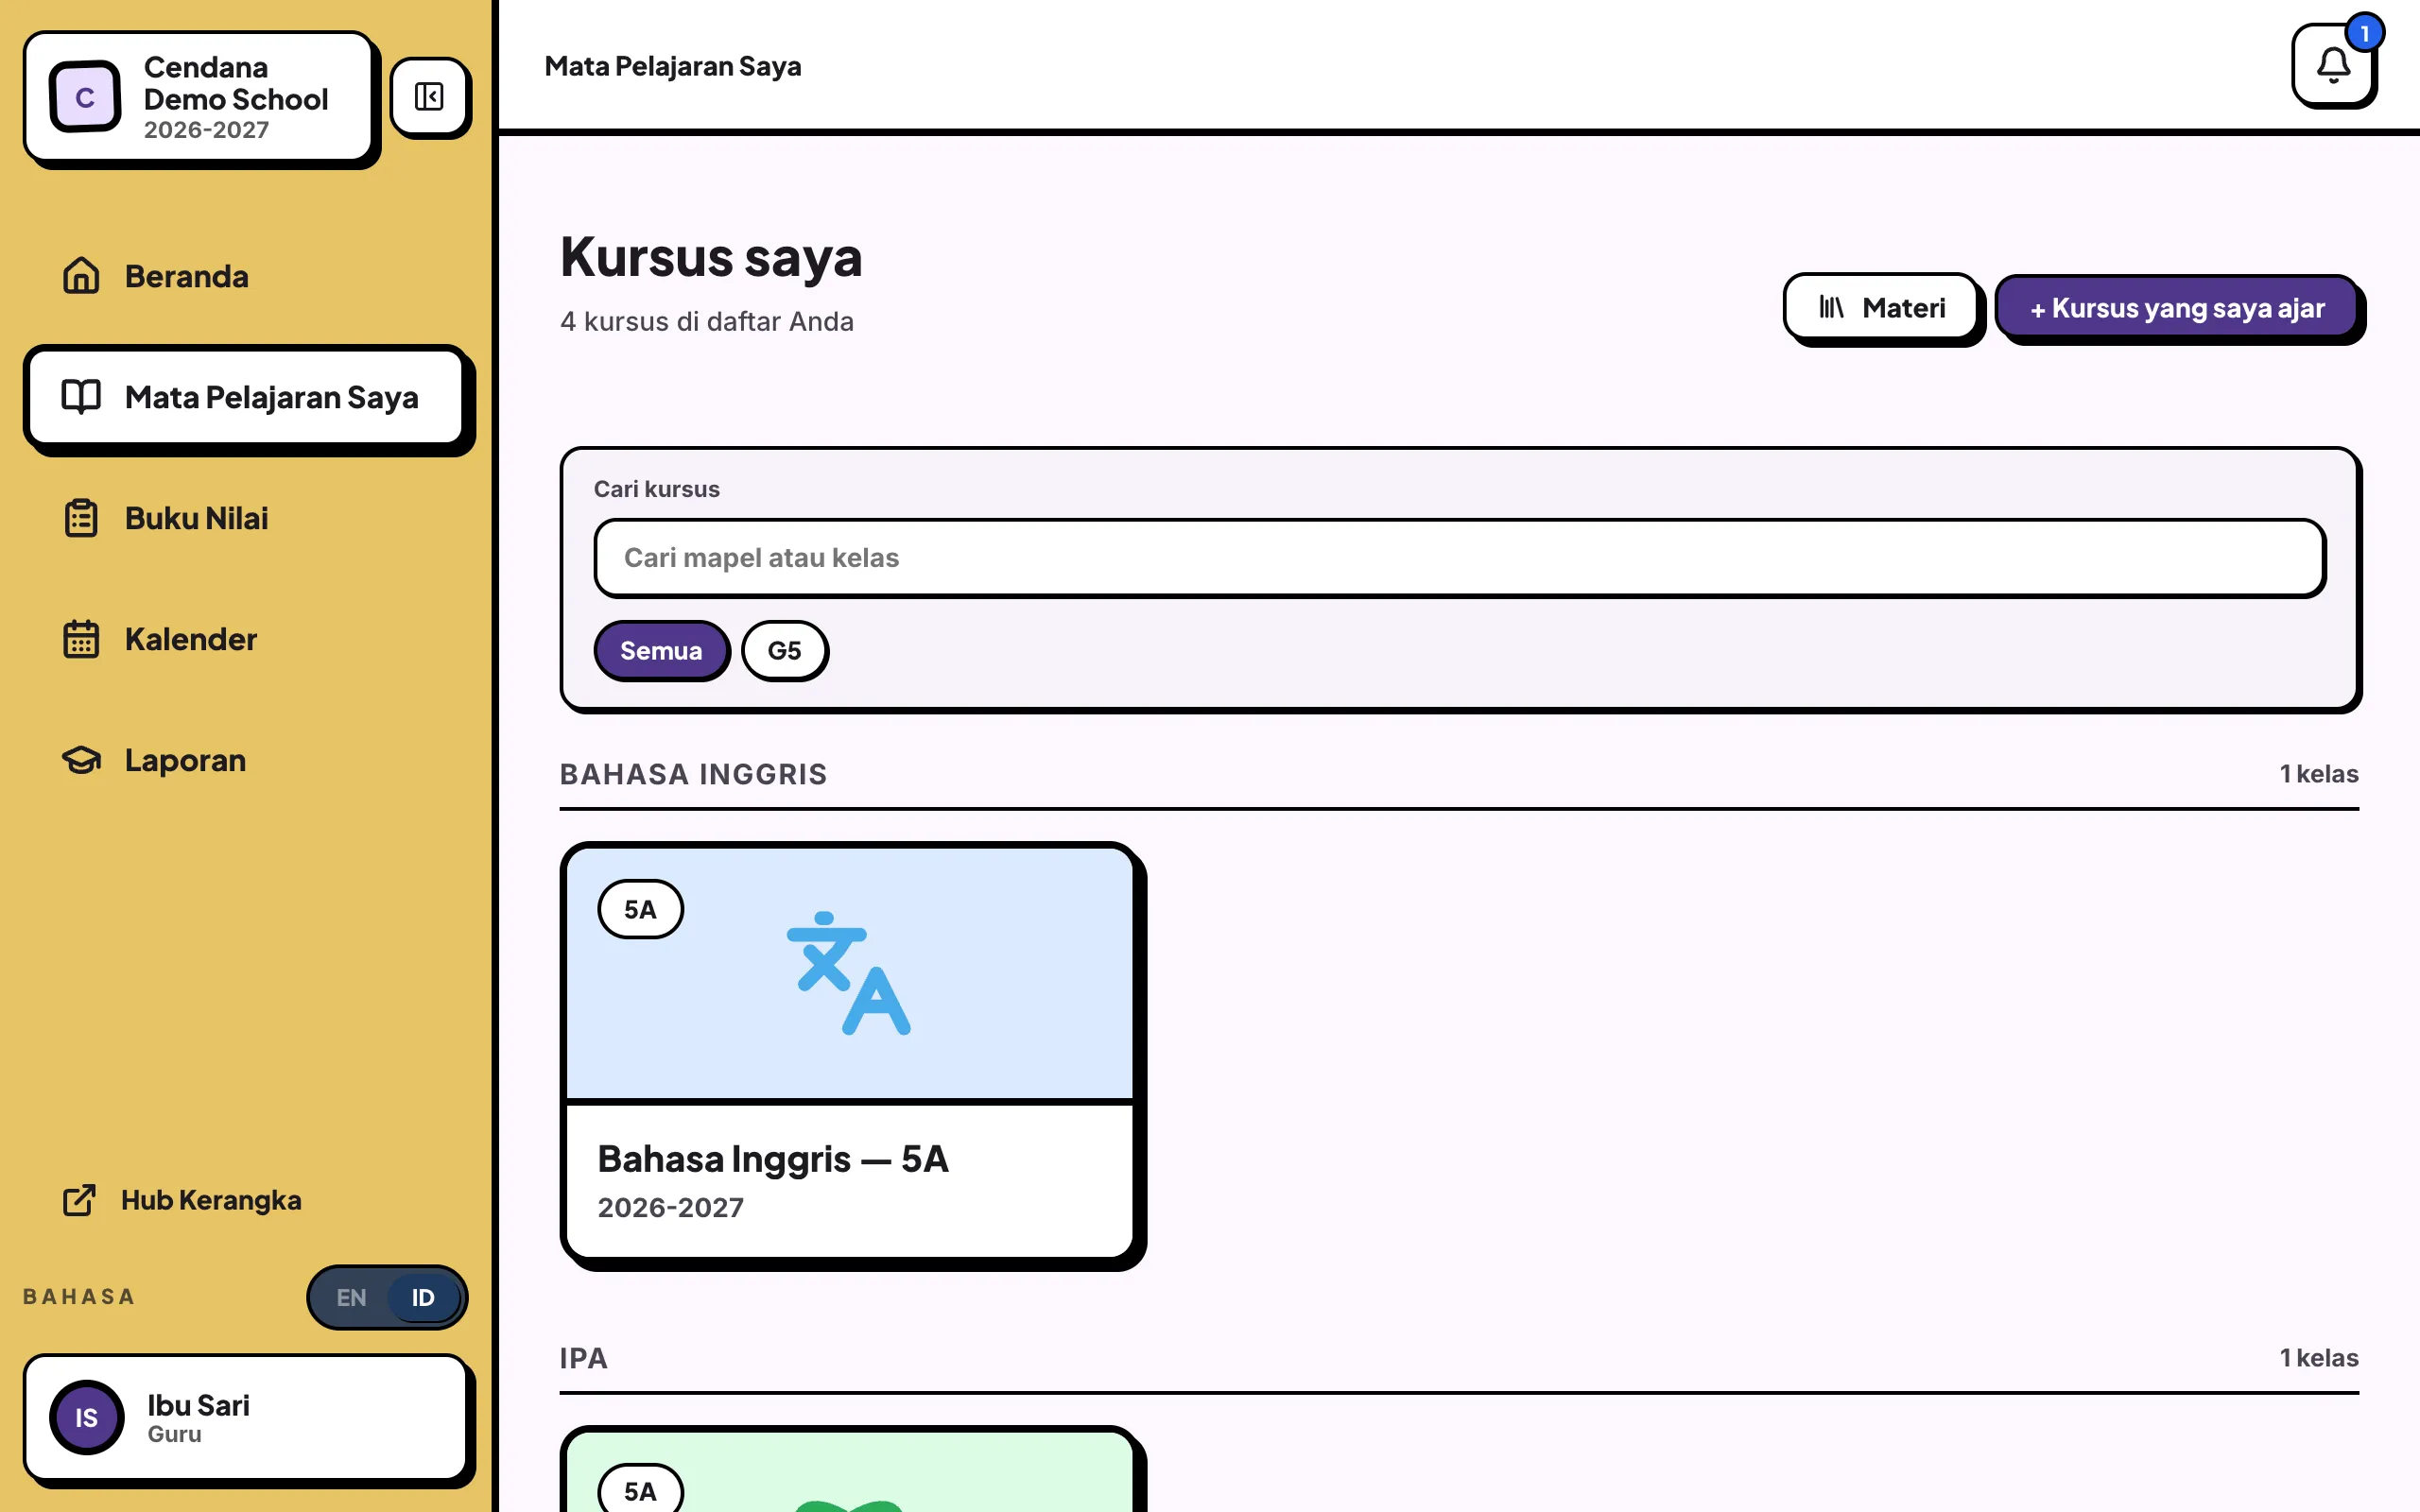Click the Hub Kerangka external link icon
The width and height of the screenshot is (2420, 1512).
79,1200
